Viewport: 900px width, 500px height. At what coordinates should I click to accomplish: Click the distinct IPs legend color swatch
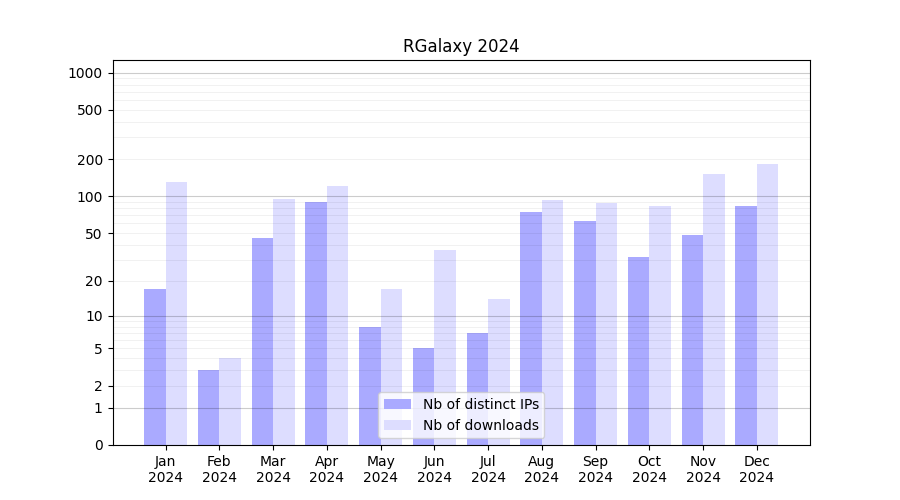pos(397,404)
